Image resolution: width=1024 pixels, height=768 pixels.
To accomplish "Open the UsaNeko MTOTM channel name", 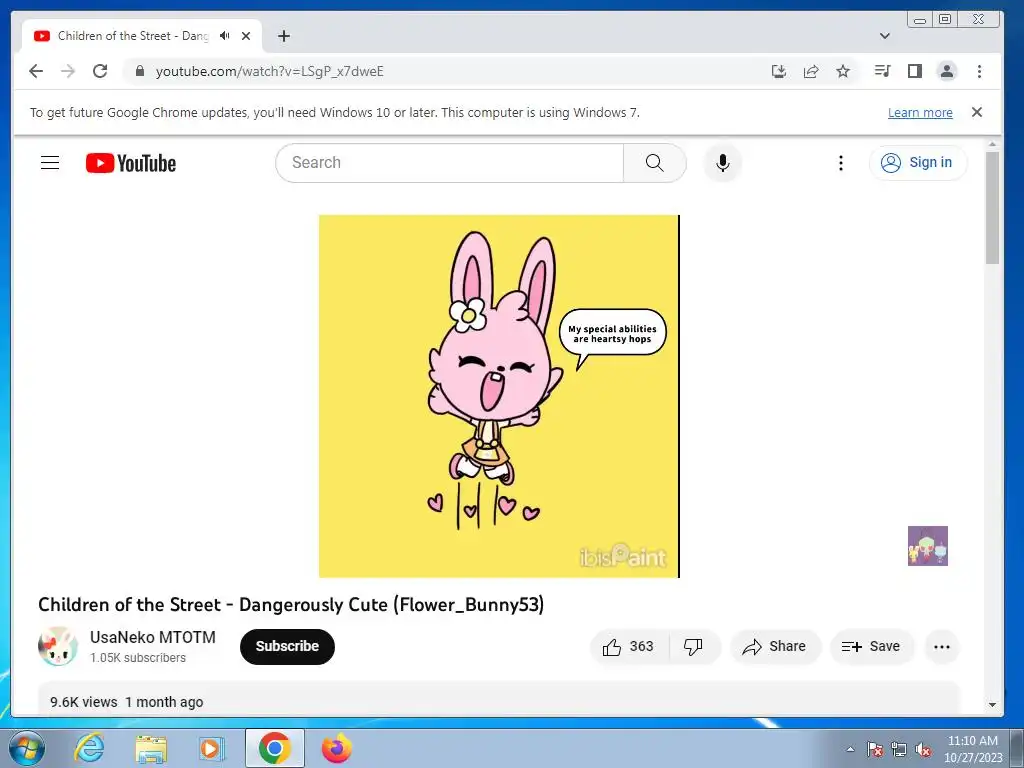I will (x=153, y=637).
